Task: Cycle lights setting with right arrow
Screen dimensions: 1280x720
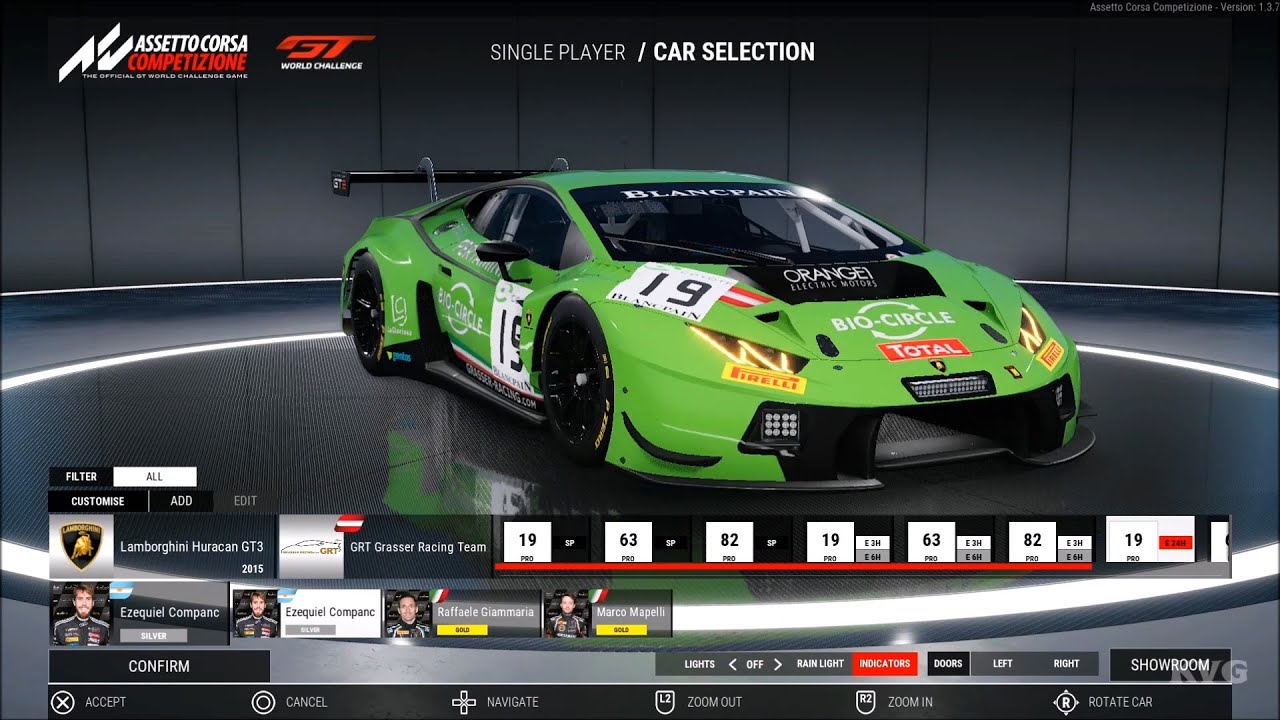Action: [x=778, y=664]
